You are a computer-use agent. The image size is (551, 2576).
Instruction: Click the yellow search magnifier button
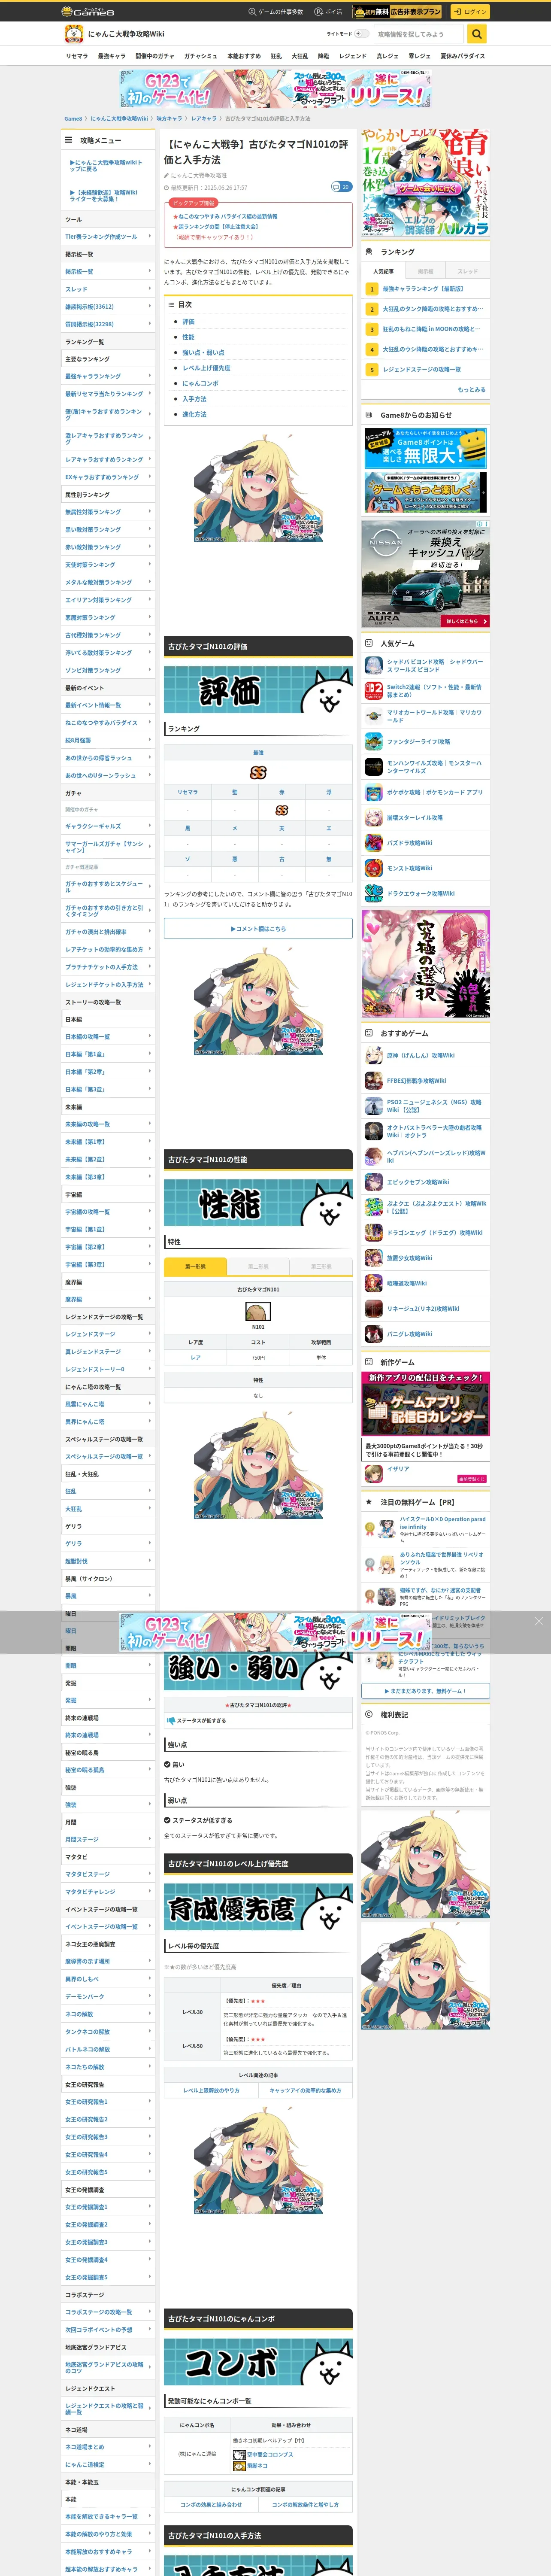(478, 34)
